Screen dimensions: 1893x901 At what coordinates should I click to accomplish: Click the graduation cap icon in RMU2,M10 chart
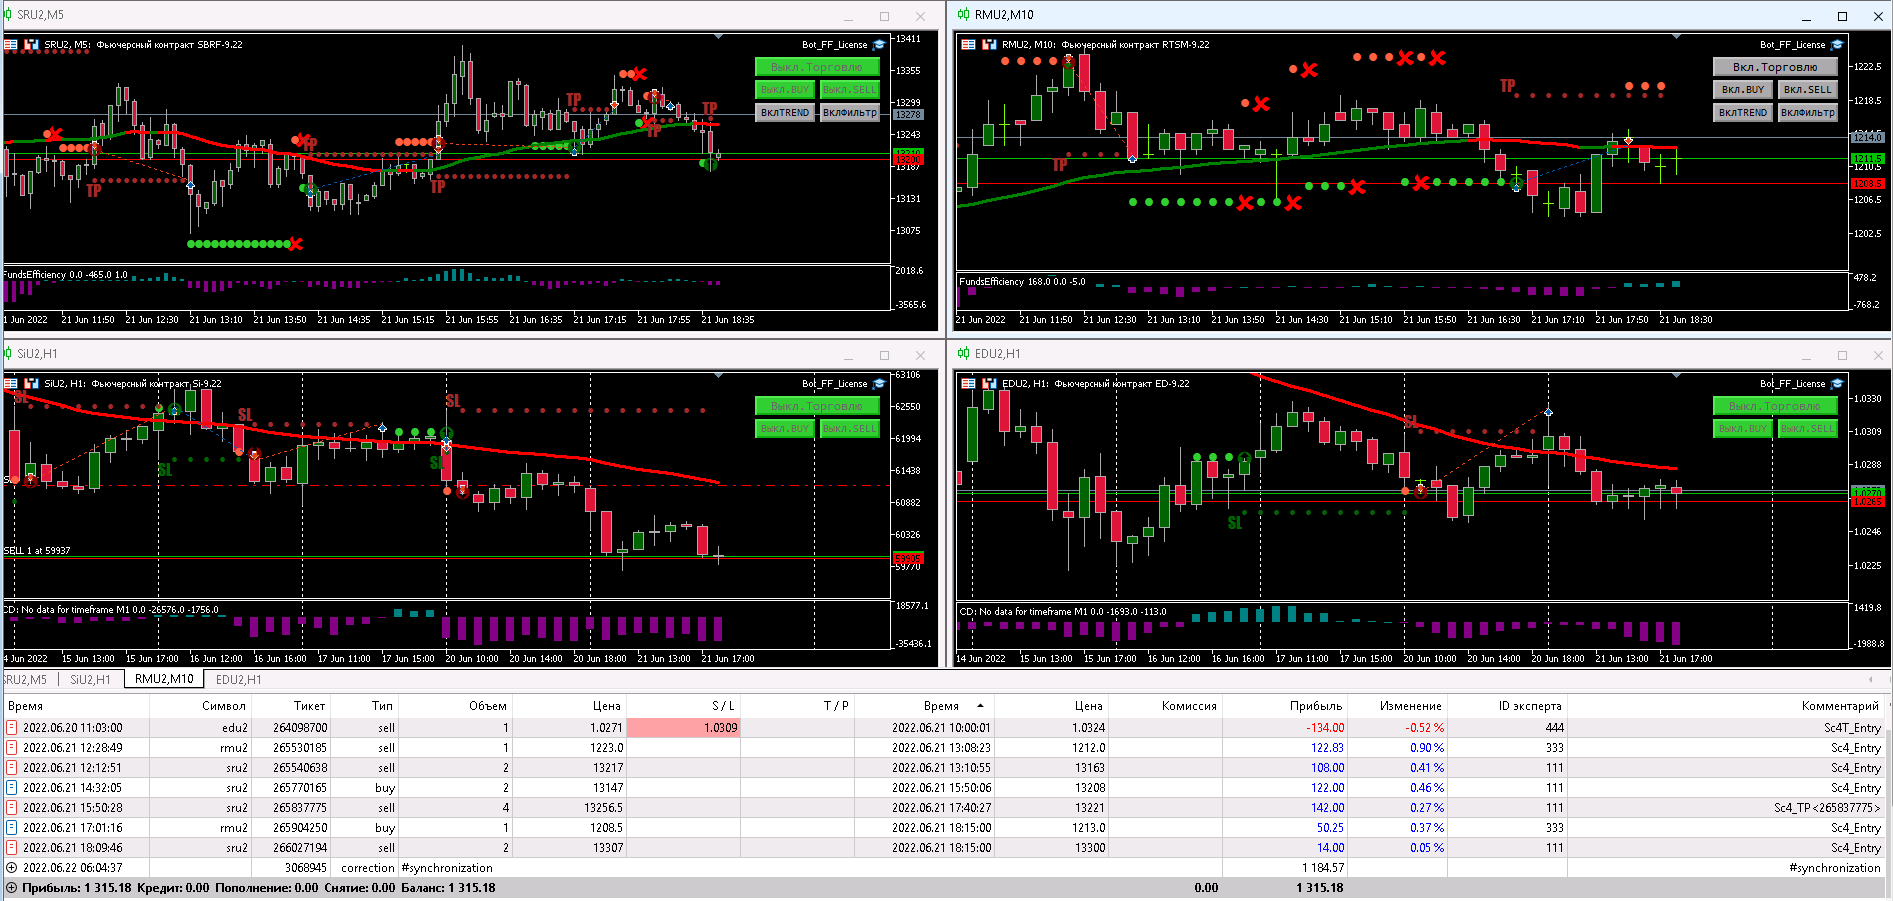[x=1837, y=45]
